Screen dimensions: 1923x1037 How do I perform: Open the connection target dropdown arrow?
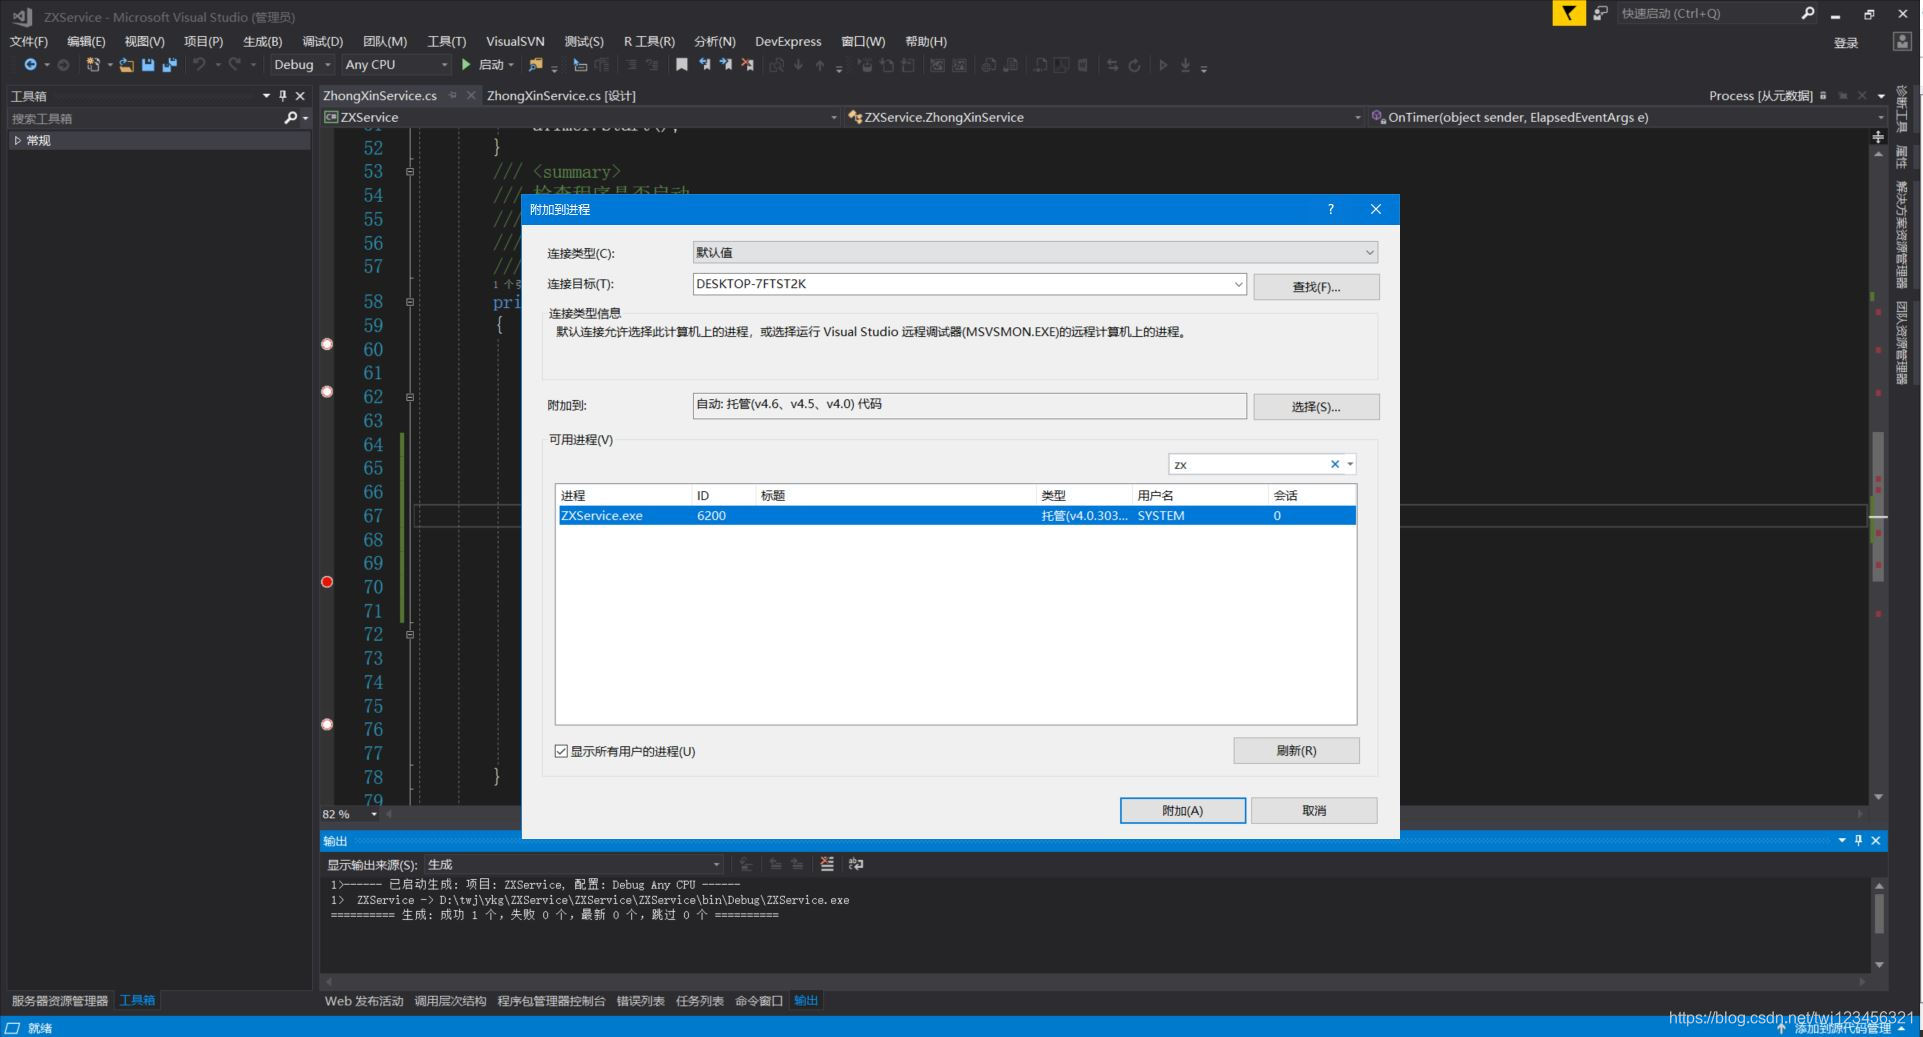click(1238, 284)
